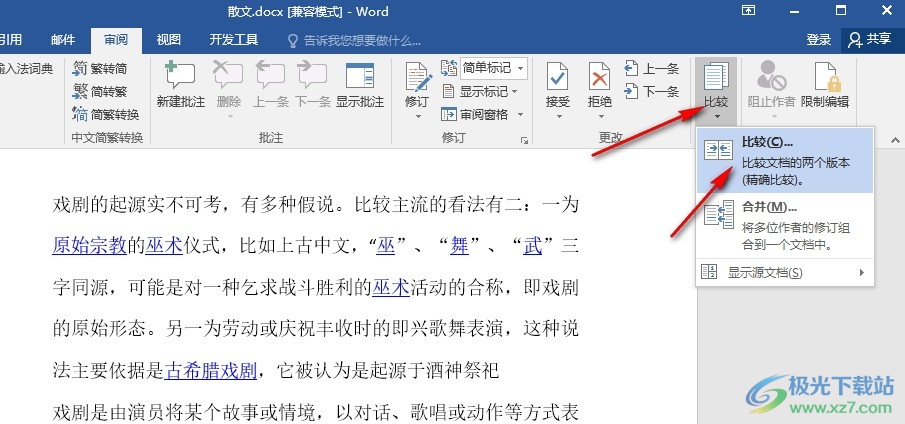This screenshot has width=905, height=424.
Task: Click the 共享 share icon
Action: [855, 39]
